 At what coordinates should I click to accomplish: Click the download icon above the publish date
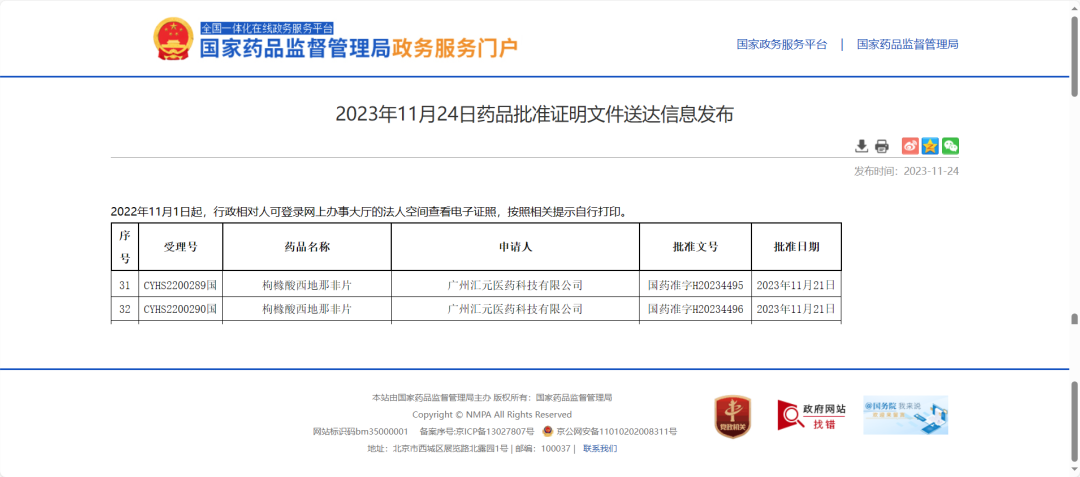point(861,146)
